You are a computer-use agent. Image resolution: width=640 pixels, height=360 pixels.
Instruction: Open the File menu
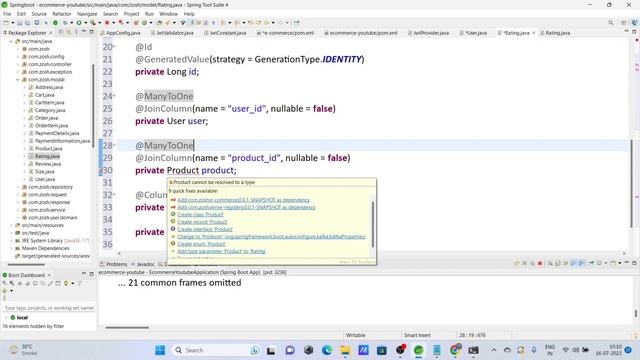point(7,14)
